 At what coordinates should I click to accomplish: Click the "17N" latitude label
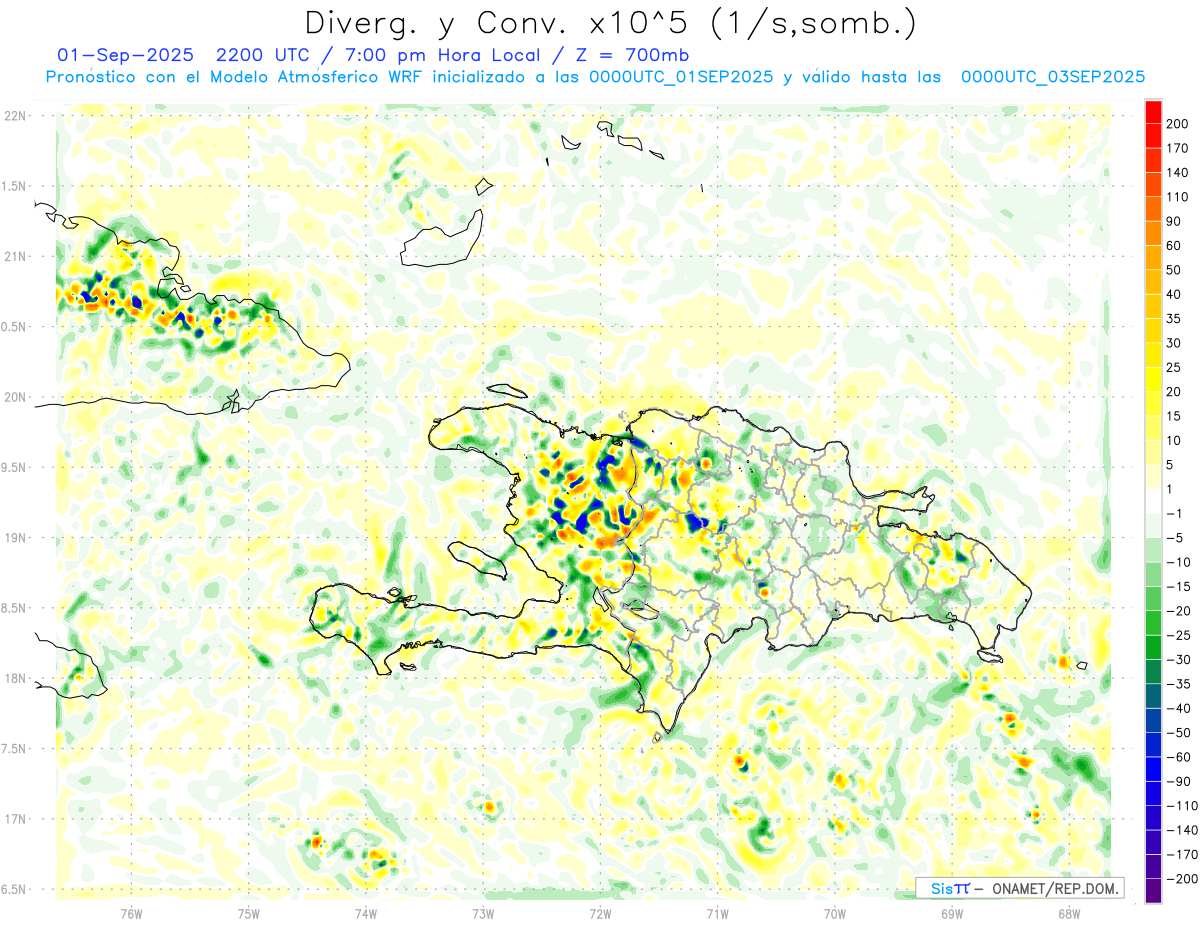pyautogui.click(x=14, y=819)
